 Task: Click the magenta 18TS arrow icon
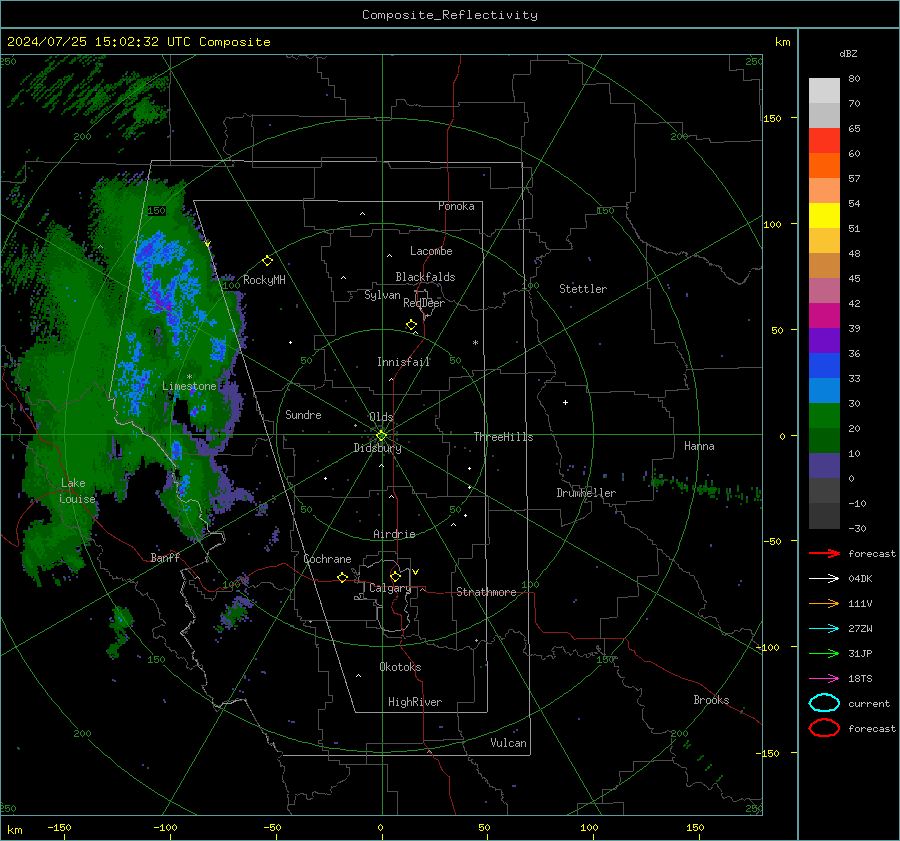(824, 679)
